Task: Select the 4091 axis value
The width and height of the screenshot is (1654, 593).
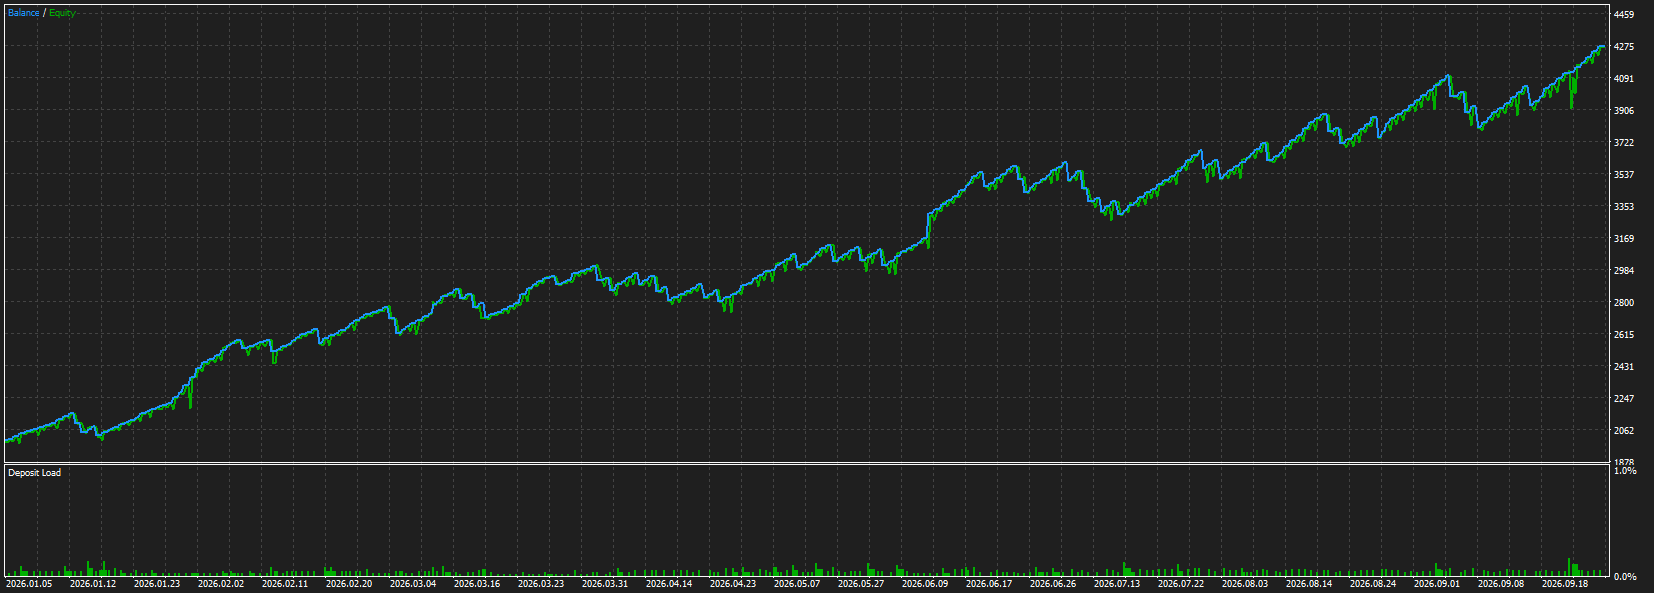Action: coord(1624,79)
